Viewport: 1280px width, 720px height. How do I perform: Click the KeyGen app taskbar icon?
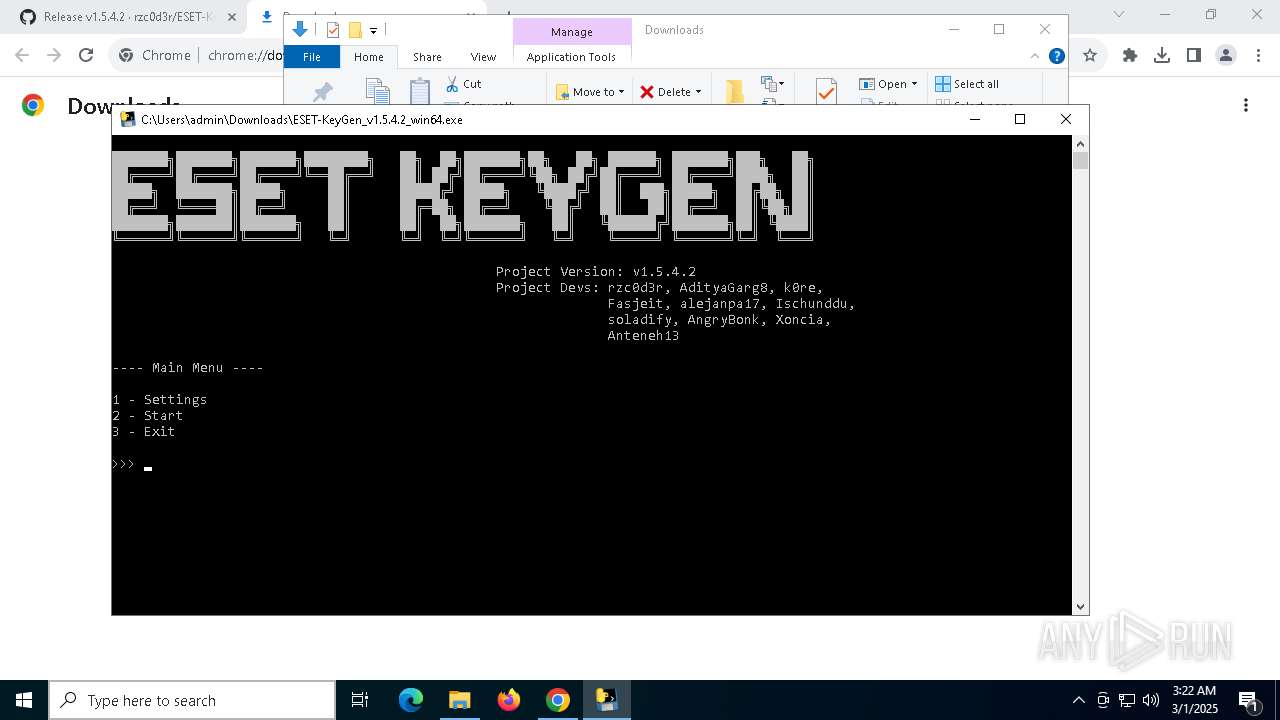pyautogui.click(x=607, y=700)
